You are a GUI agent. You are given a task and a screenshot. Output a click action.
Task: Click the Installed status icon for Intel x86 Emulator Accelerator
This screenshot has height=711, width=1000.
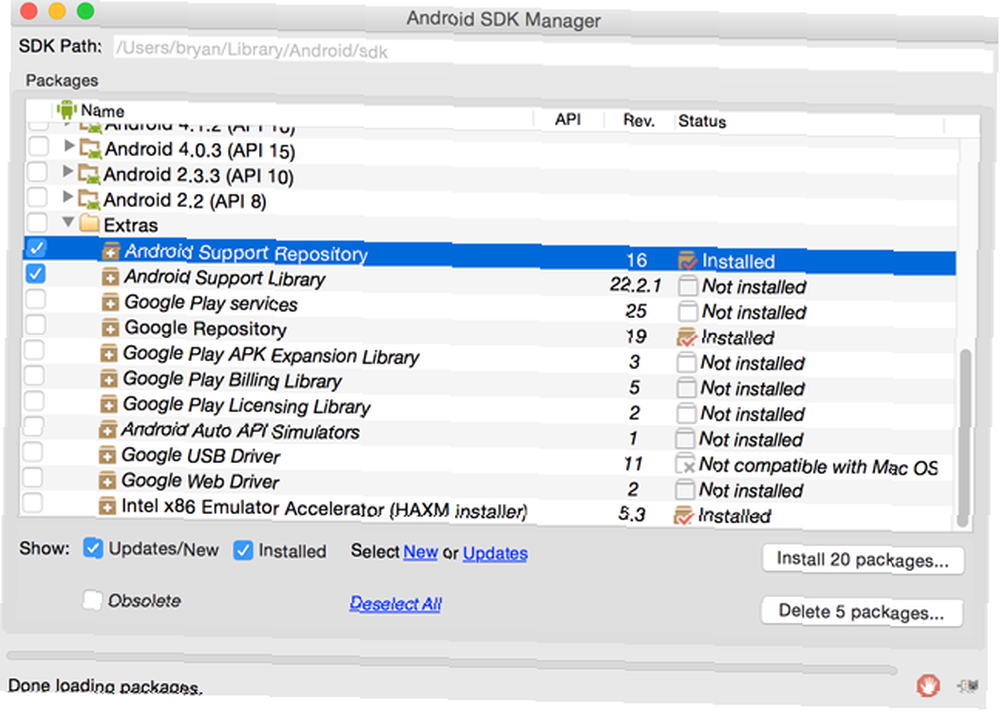pos(684,515)
